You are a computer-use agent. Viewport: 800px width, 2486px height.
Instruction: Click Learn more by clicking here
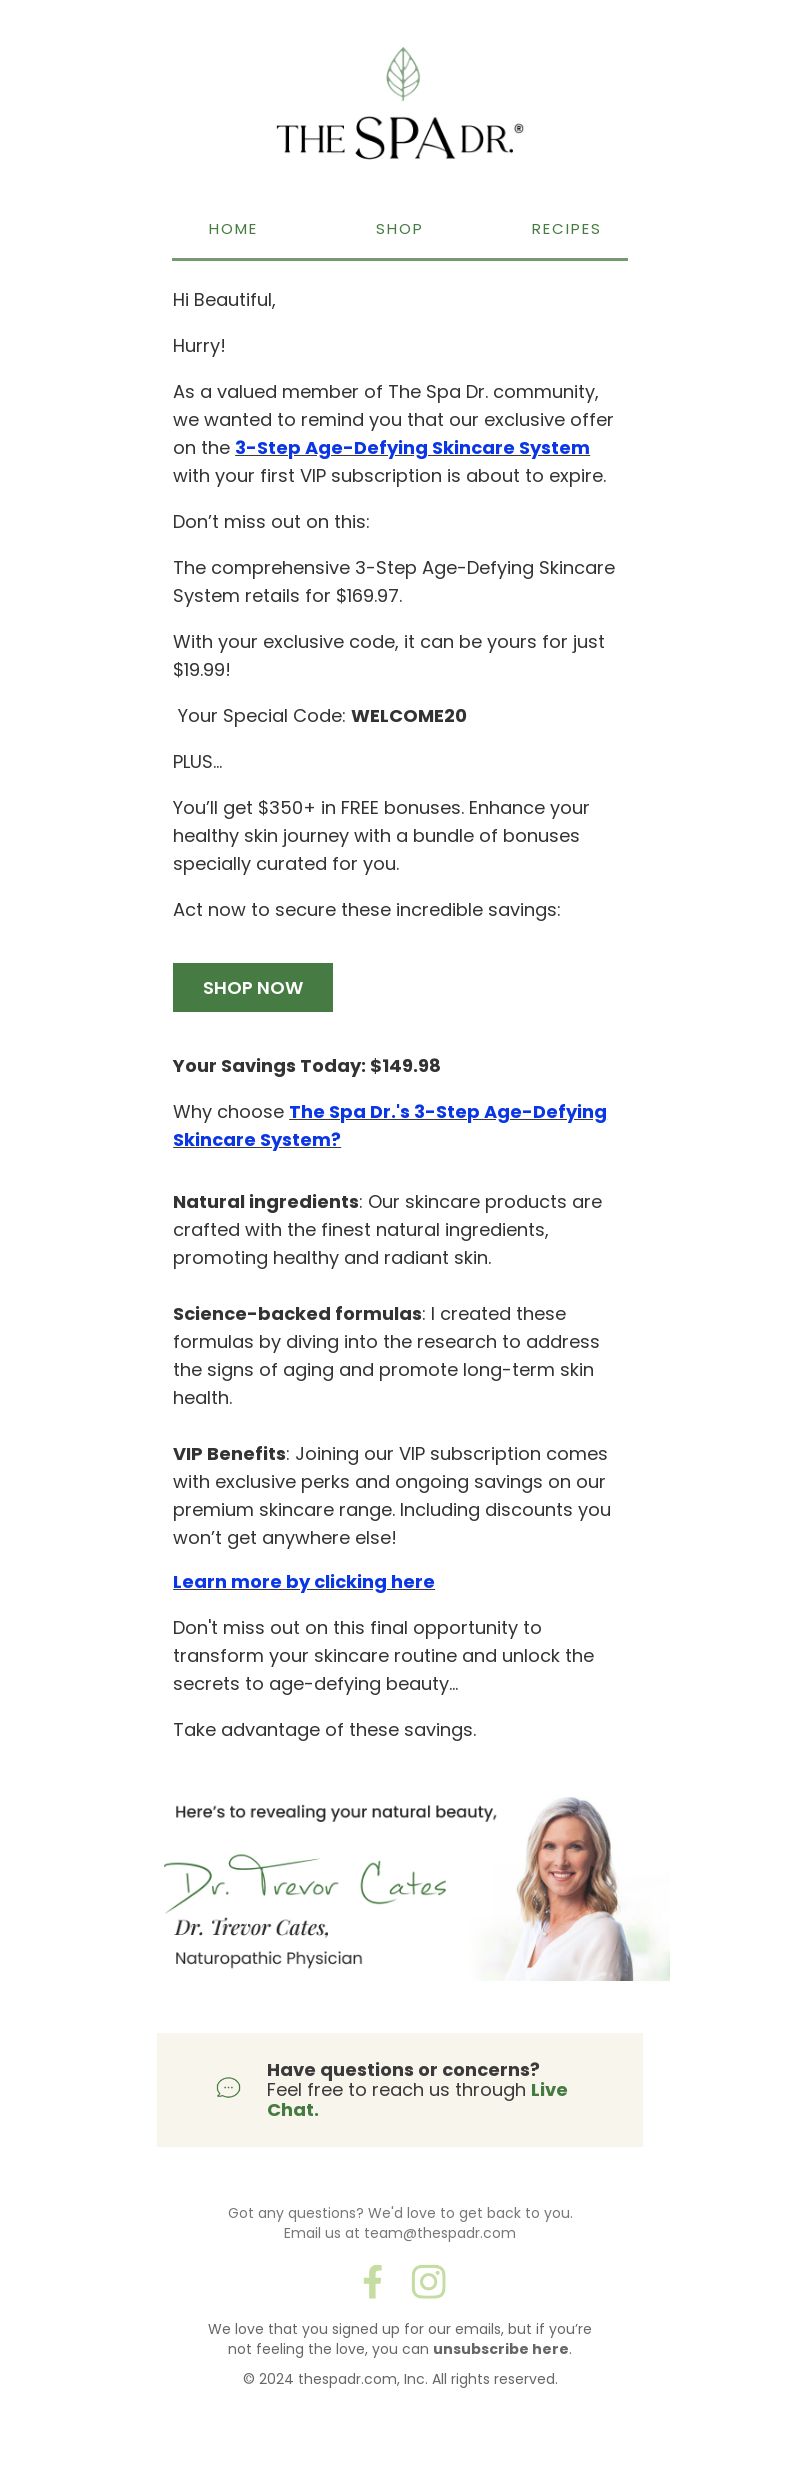[304, 1582]
